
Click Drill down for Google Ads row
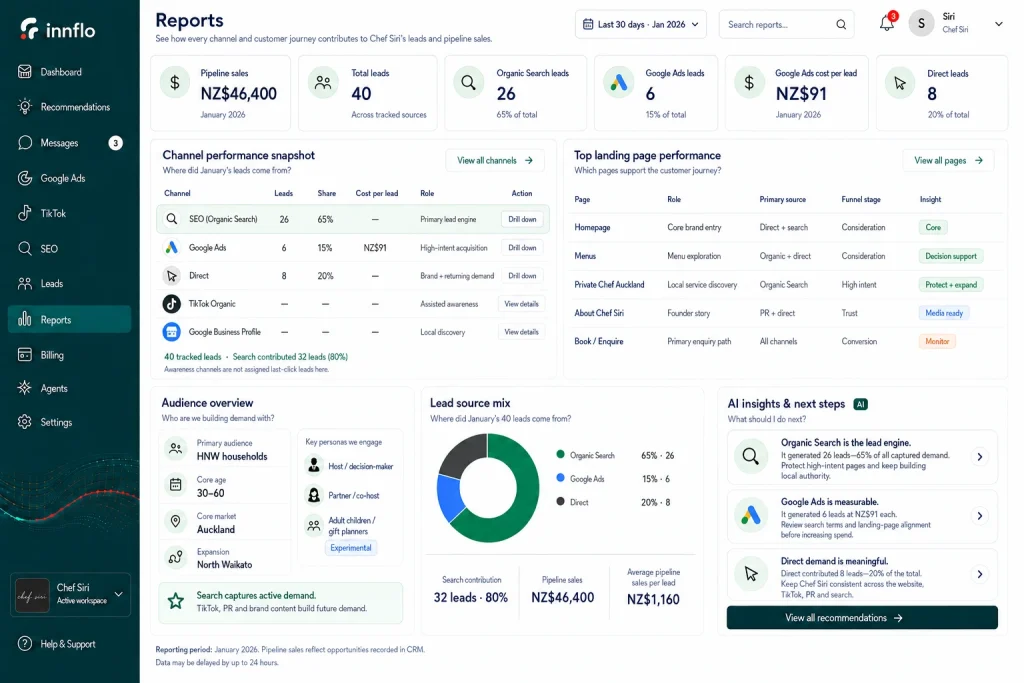522,247
